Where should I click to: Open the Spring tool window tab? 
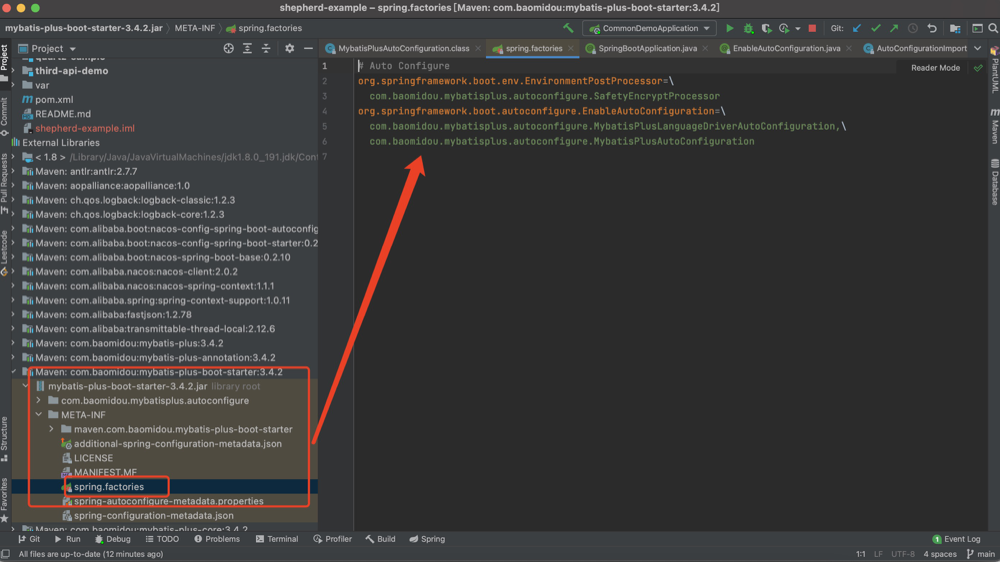click(x=427, y=539)
